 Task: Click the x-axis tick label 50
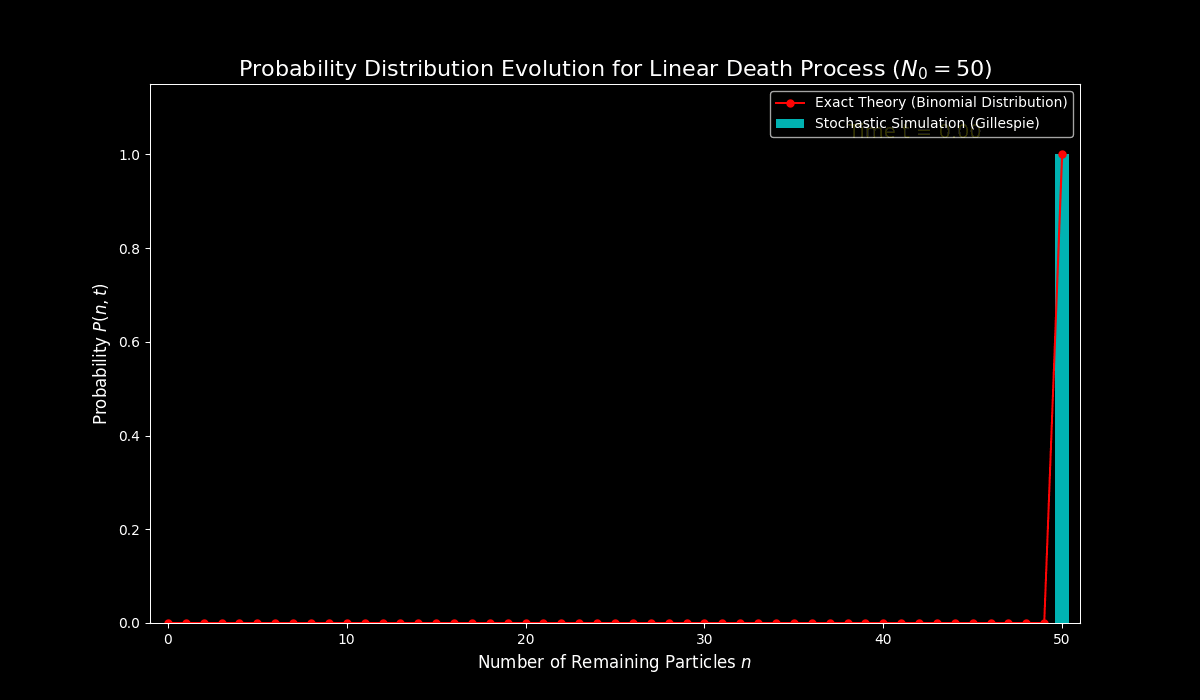(x=1062, y=640)
